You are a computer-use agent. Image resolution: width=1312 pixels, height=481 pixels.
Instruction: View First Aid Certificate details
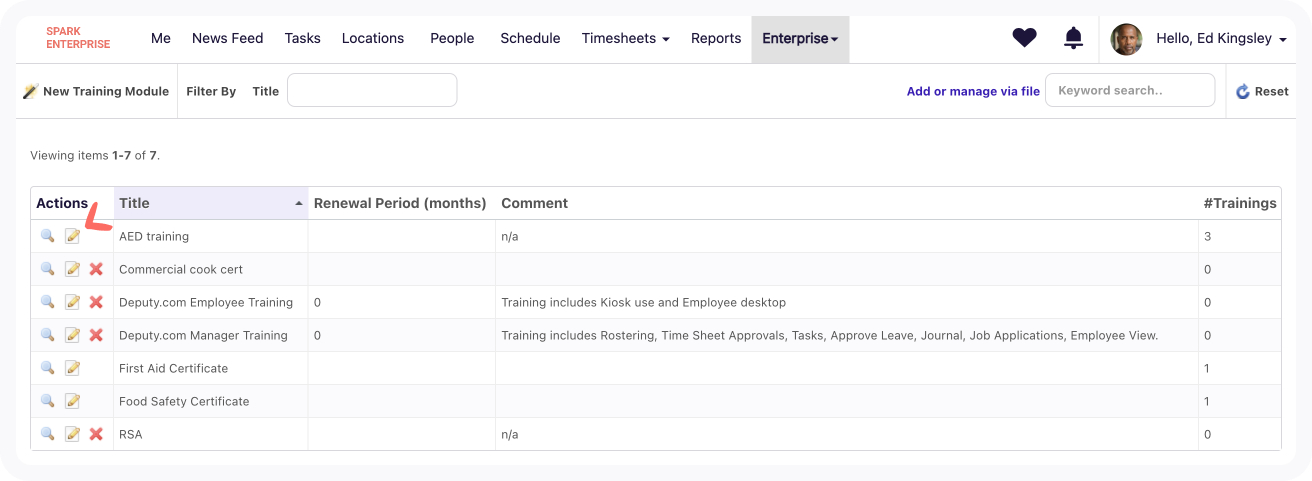pyautogui.click(x=47, y=368)
